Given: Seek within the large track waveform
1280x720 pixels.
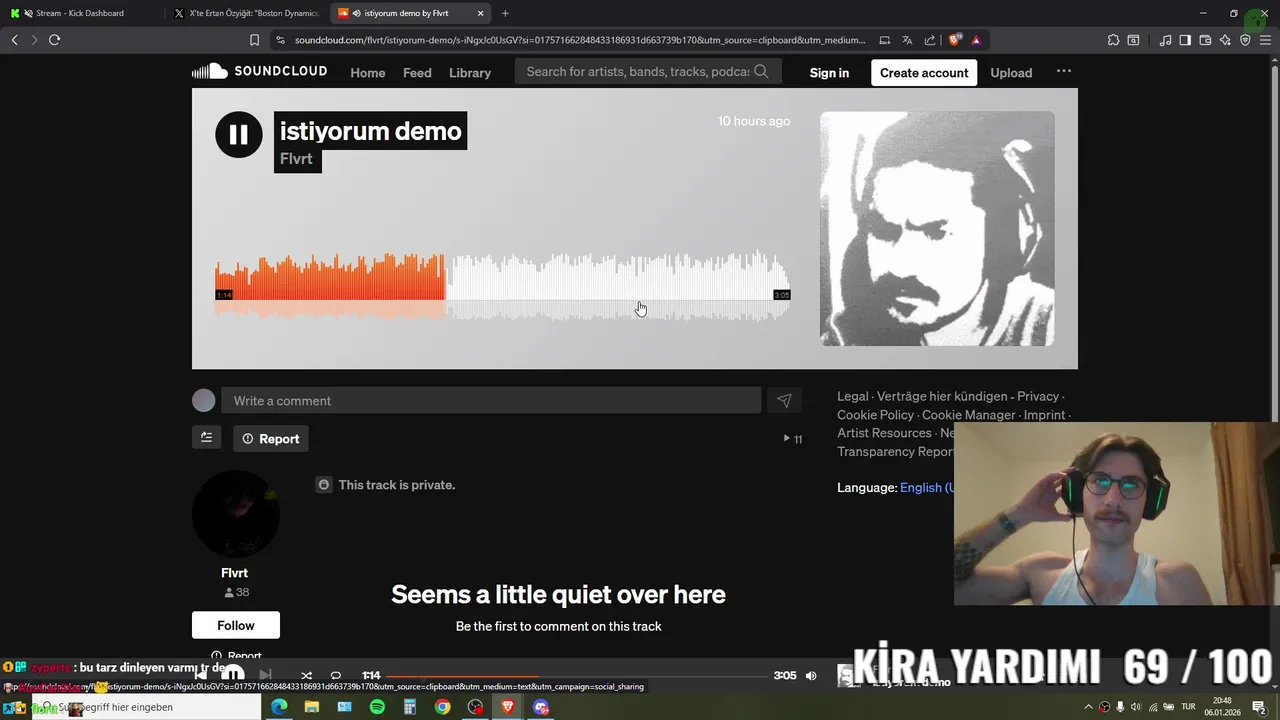Looking at the screenshot, I should click(x=503, y=286).
